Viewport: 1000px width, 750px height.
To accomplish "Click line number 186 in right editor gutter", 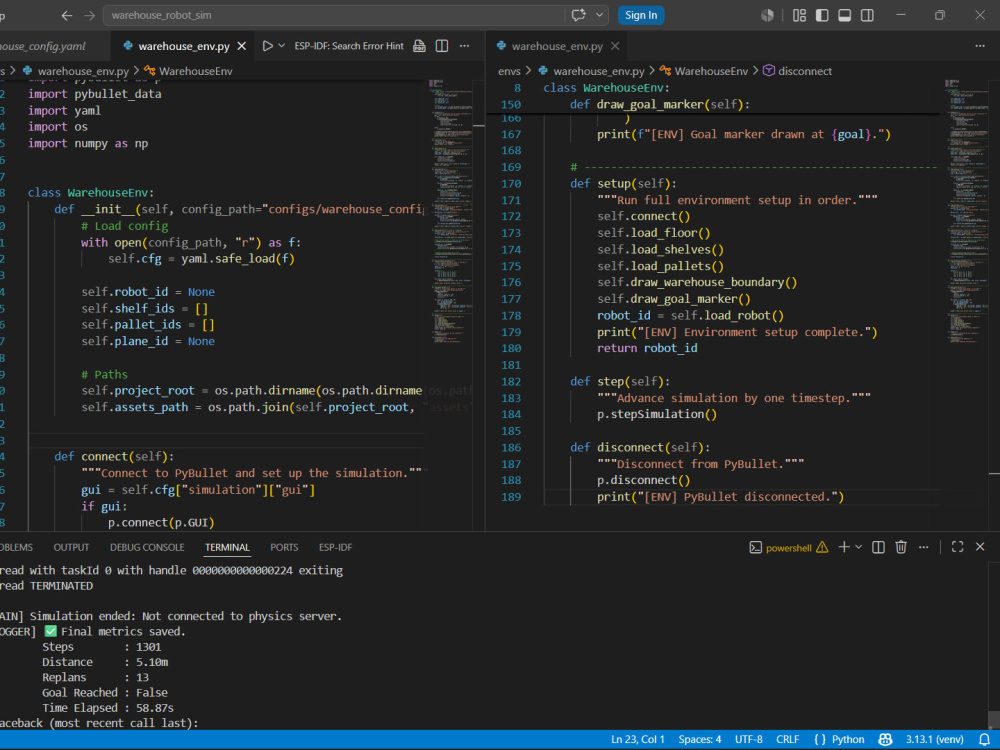I will 511,448.
